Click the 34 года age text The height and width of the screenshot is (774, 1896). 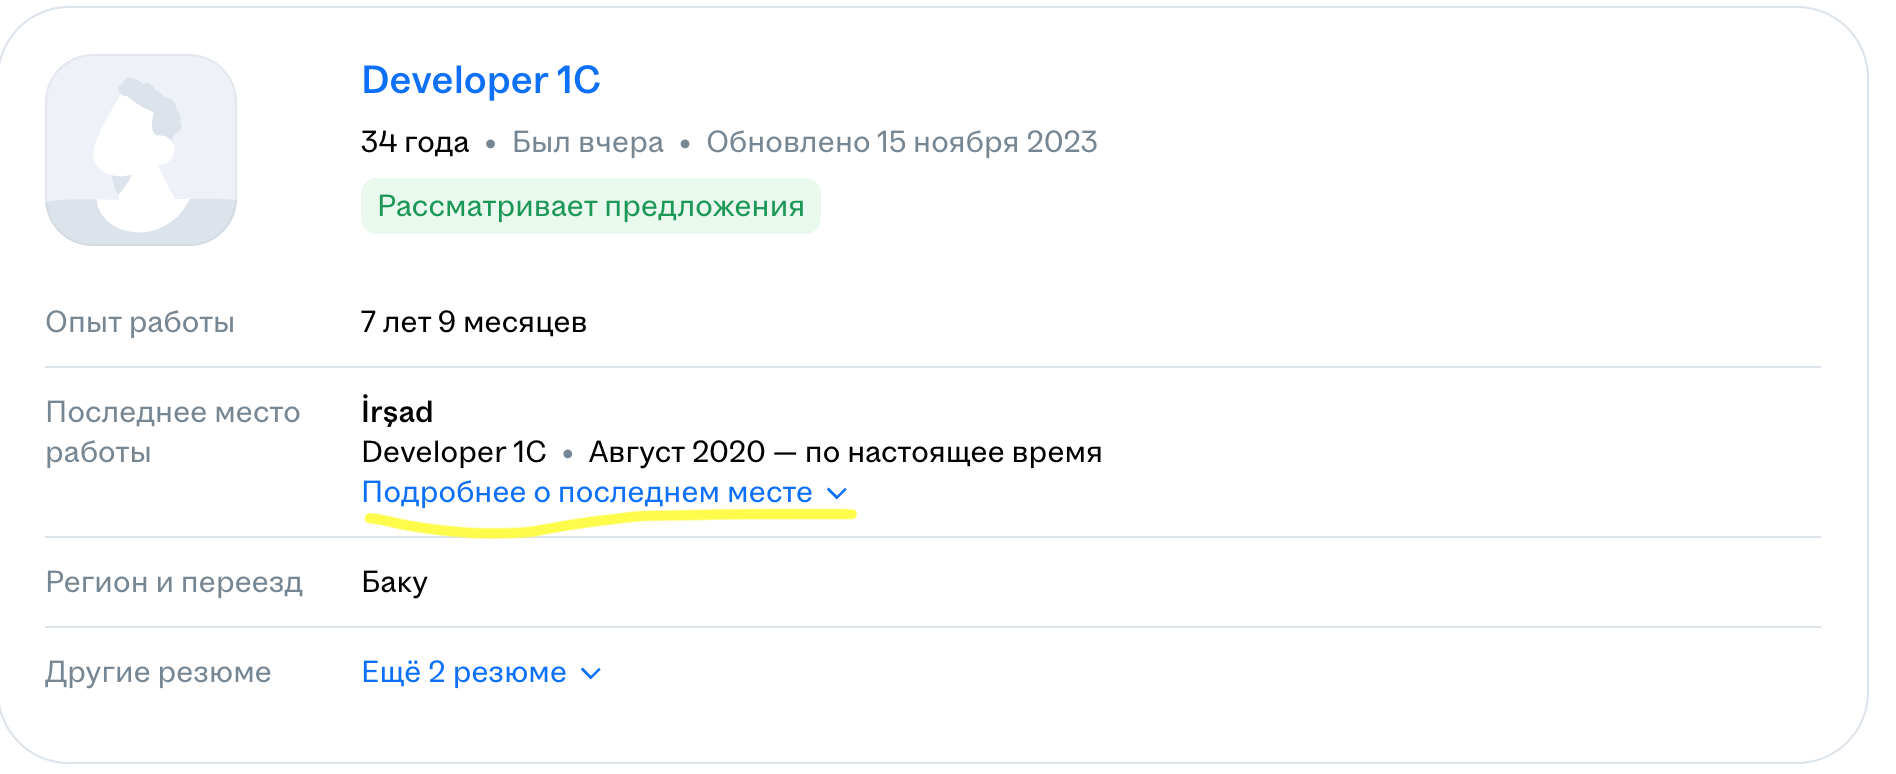click(x=415, y=142)
